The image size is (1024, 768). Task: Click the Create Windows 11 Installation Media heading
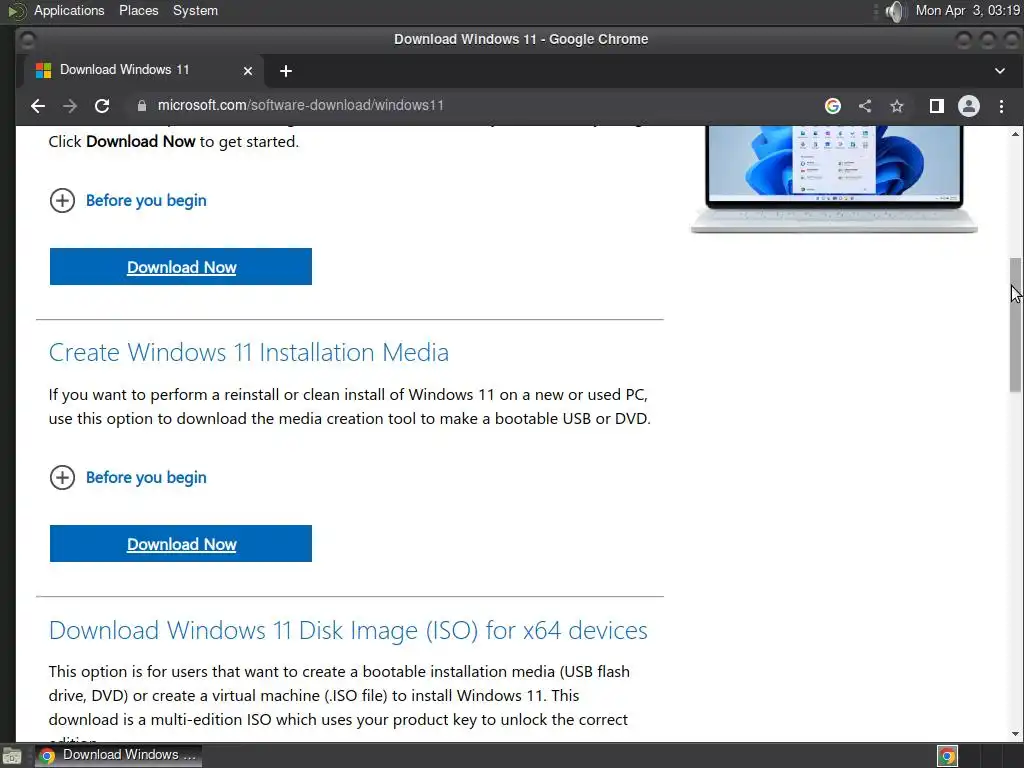pyautogui.click(x=249, y=353)
